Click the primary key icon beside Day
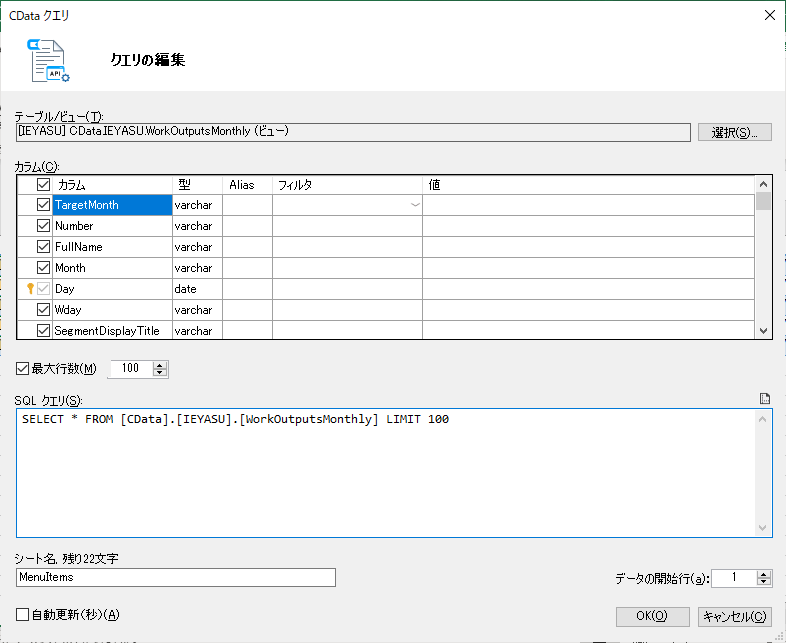The width and height of the screenshot is (786, 643). click(30, 289)
